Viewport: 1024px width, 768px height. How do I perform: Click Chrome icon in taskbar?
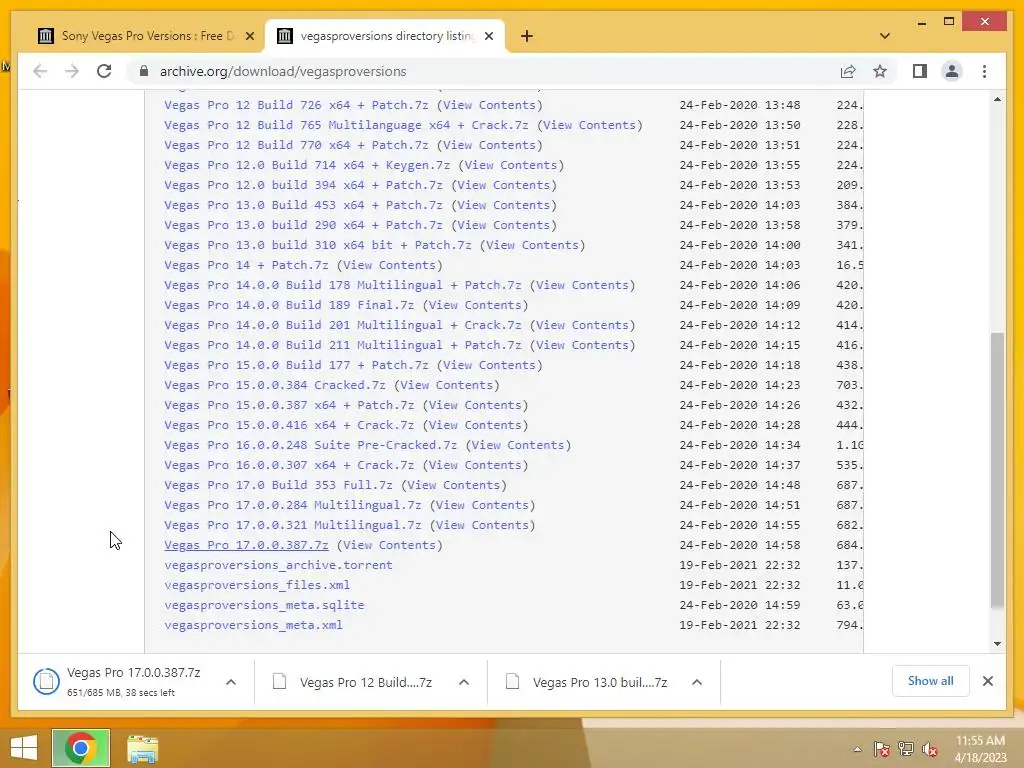pos(81,748)
